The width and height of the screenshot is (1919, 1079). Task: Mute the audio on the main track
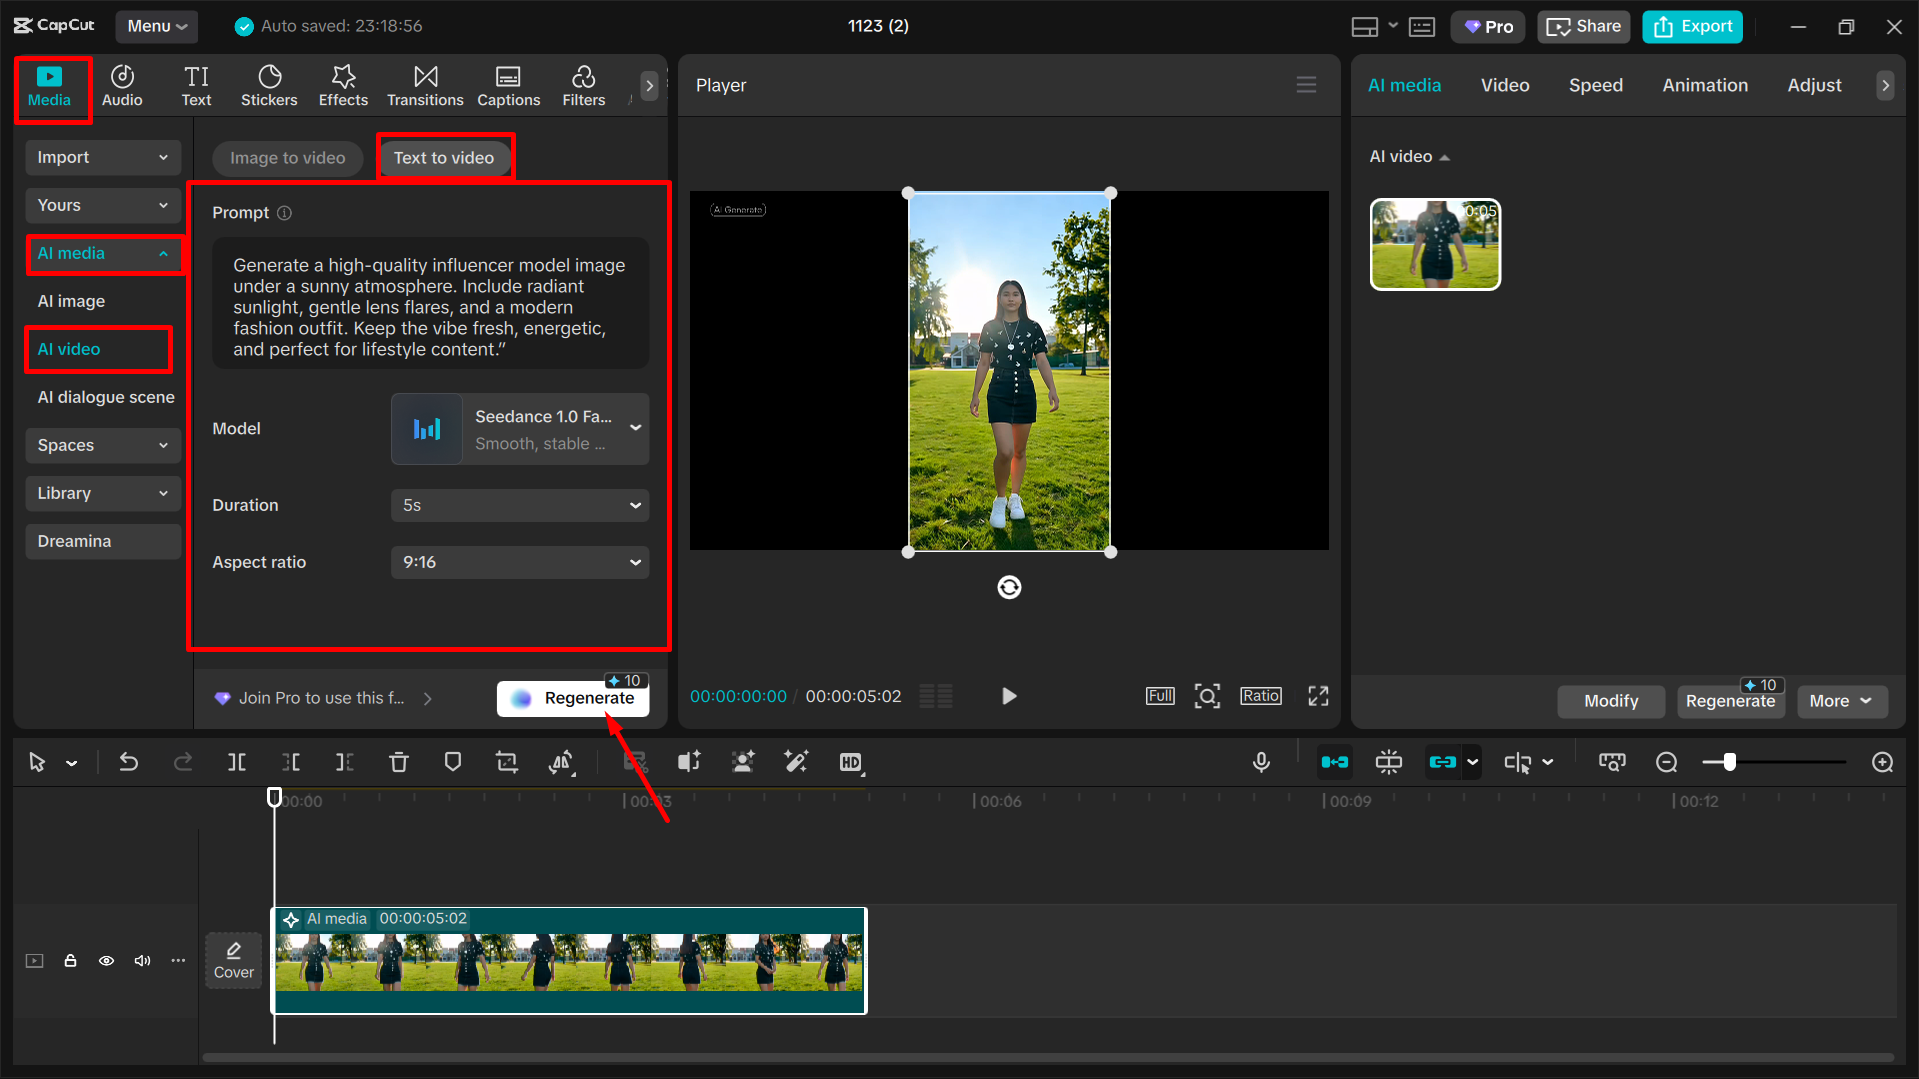point(142,960)
